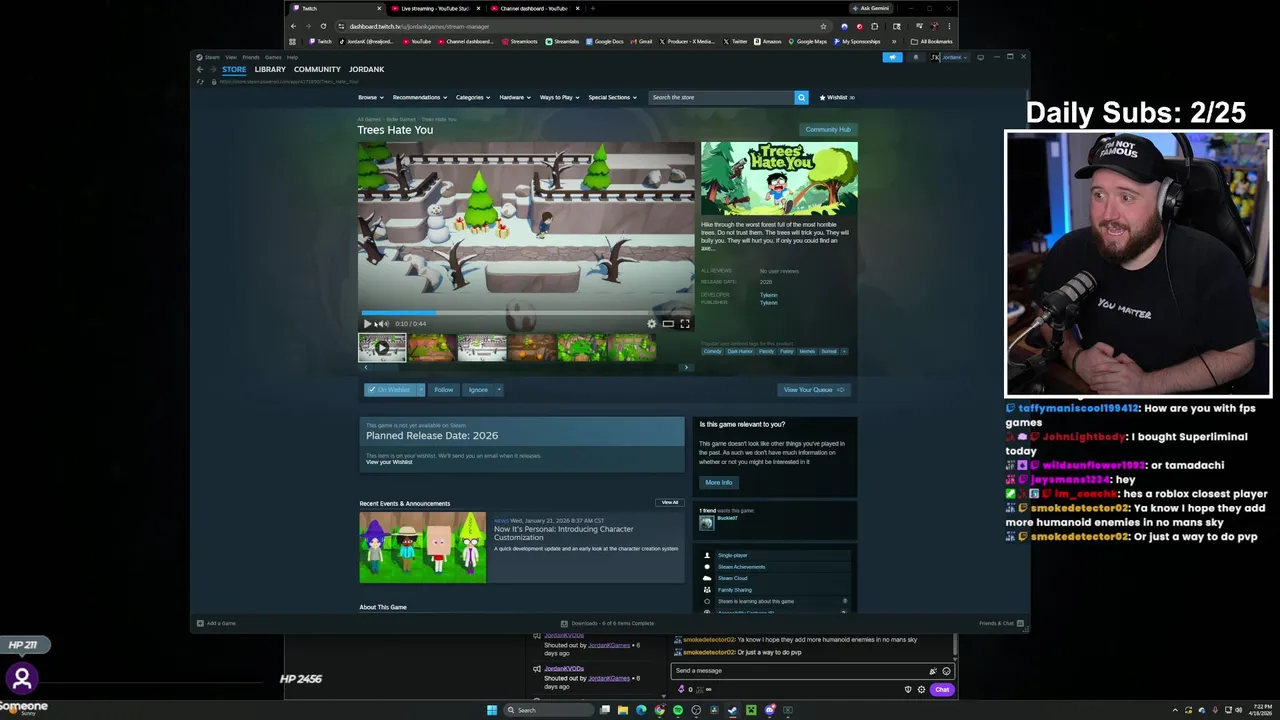The height and width of the screenshot is (720, 1280).
Task: Toggle theater mode on trailer player
Action: click(x=668, y=324)
